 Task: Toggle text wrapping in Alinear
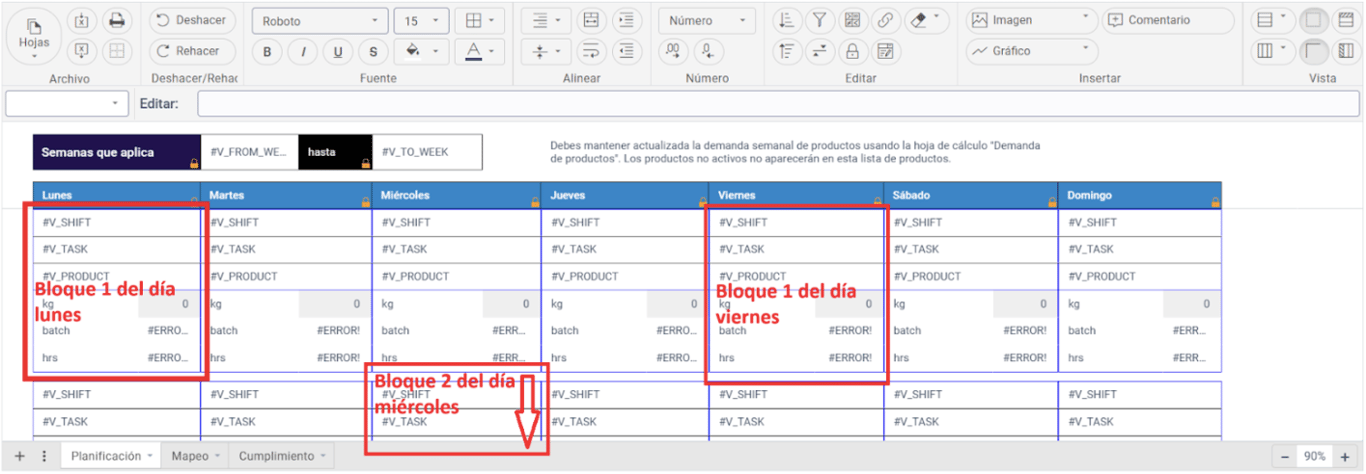point(590,51)
